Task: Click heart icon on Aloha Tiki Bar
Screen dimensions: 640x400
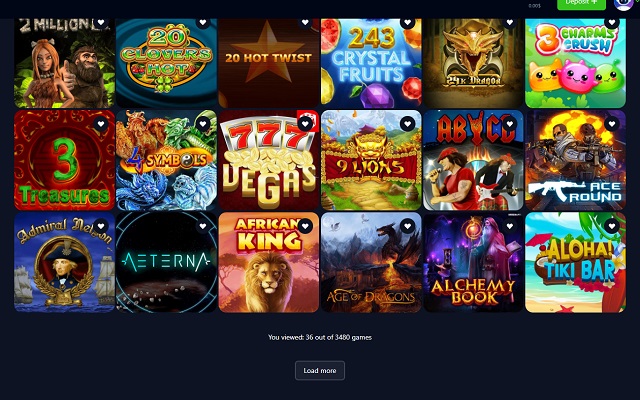Action: [x=612, y=226]
